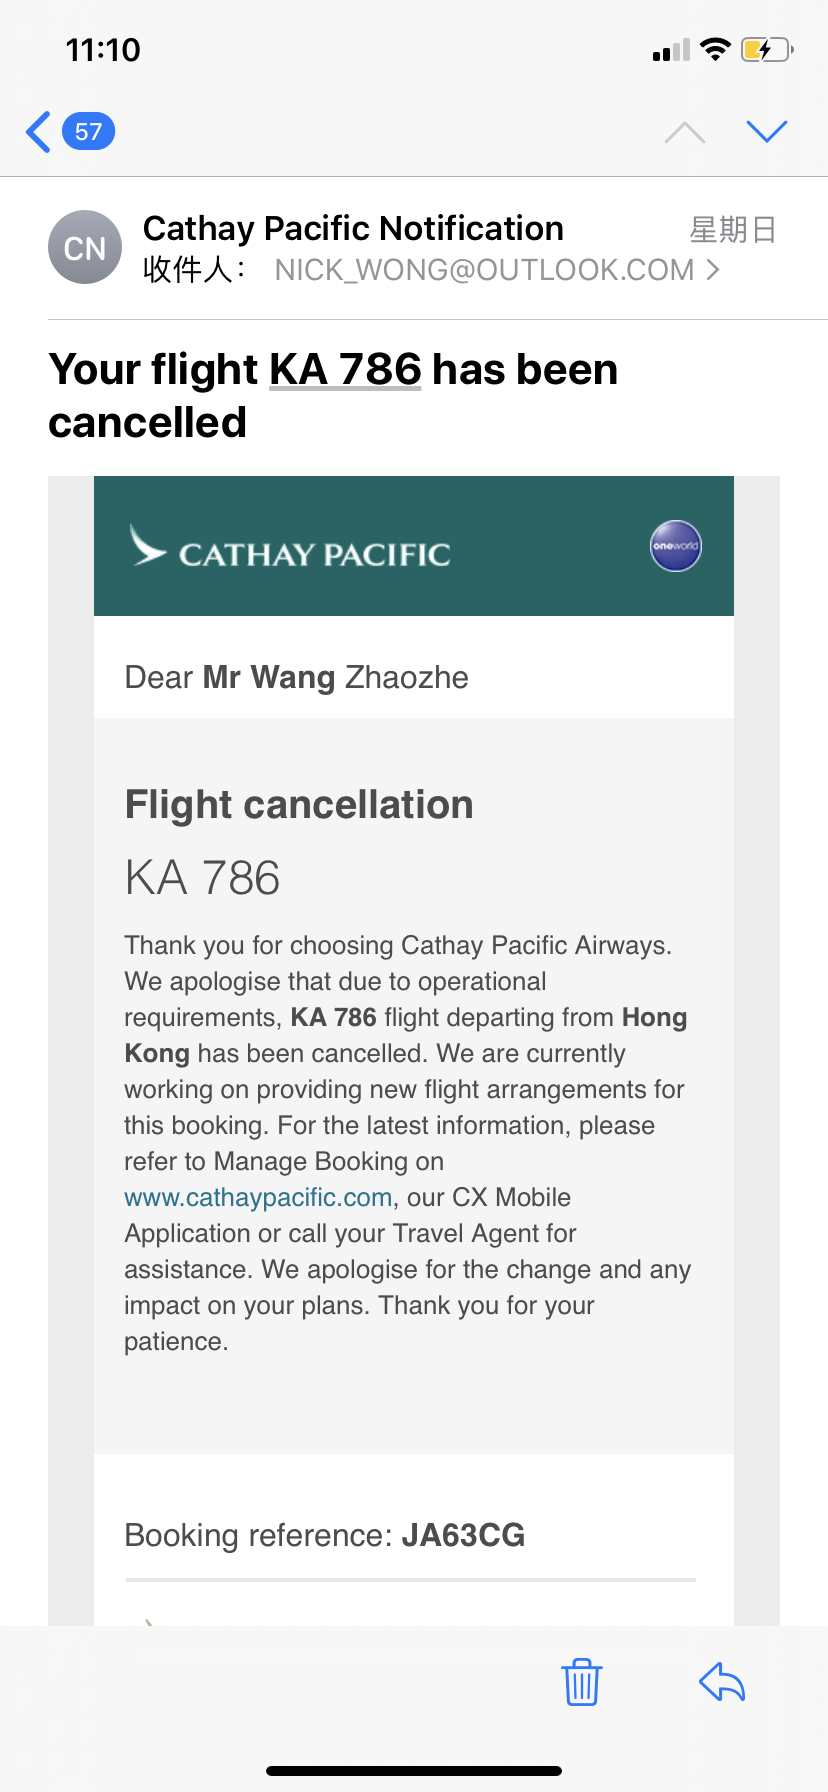This screenshot has height=1792, width=828.
Task: Tap the battery status indicator
Action: pos(767,49)
